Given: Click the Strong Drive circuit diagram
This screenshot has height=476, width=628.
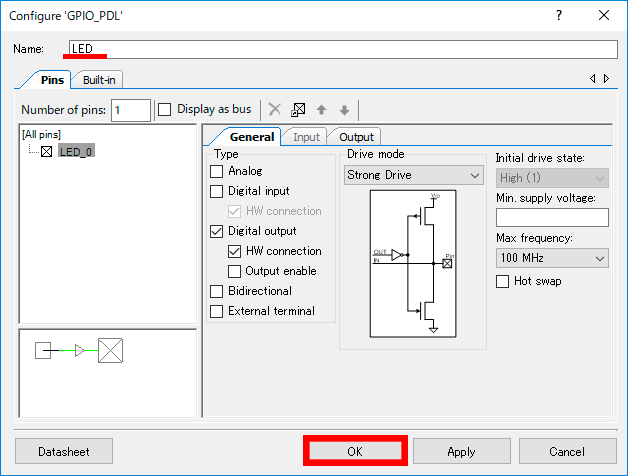Looking at the screenshot, I should (413, 264).
